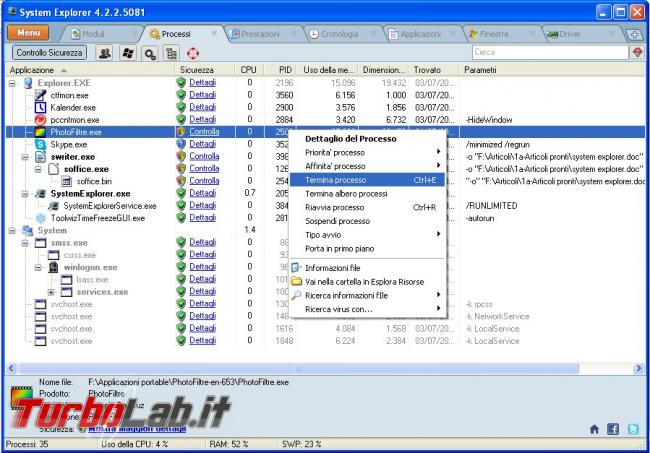Select Vai nella cartella in Esplora Risorse

(x=367, y=282)
